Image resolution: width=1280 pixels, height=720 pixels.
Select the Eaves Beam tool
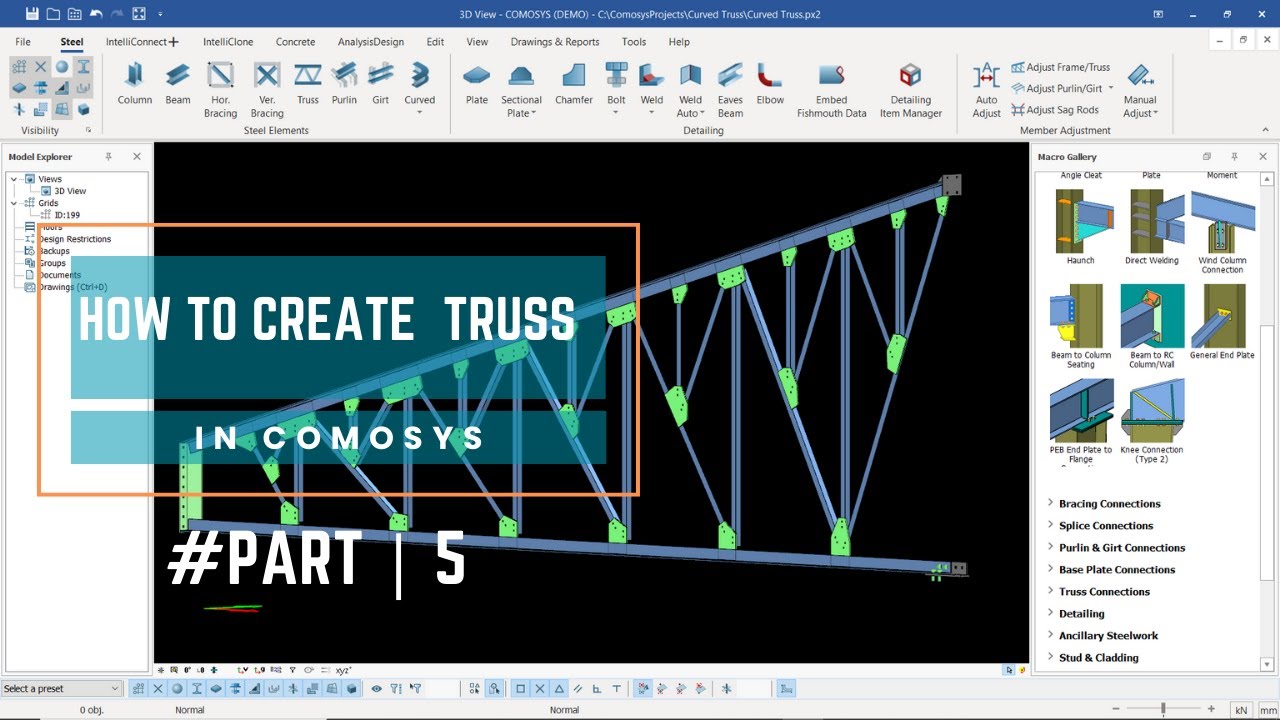(730, 89)
